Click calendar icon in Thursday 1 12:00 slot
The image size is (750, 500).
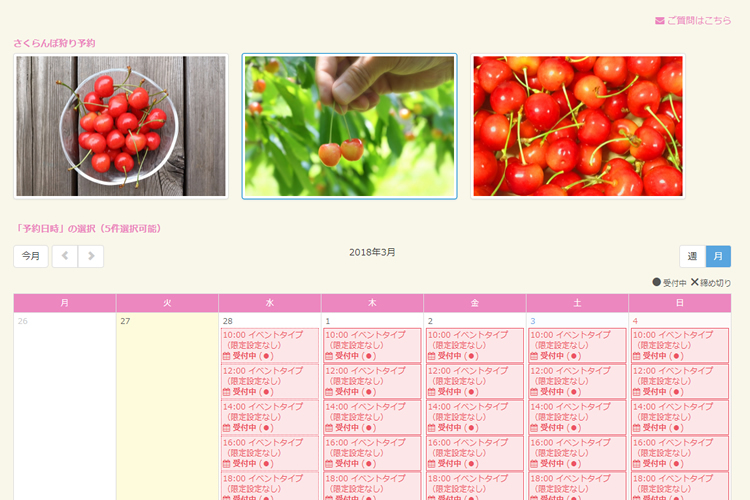pyautogui.click(x=329, y=392)
